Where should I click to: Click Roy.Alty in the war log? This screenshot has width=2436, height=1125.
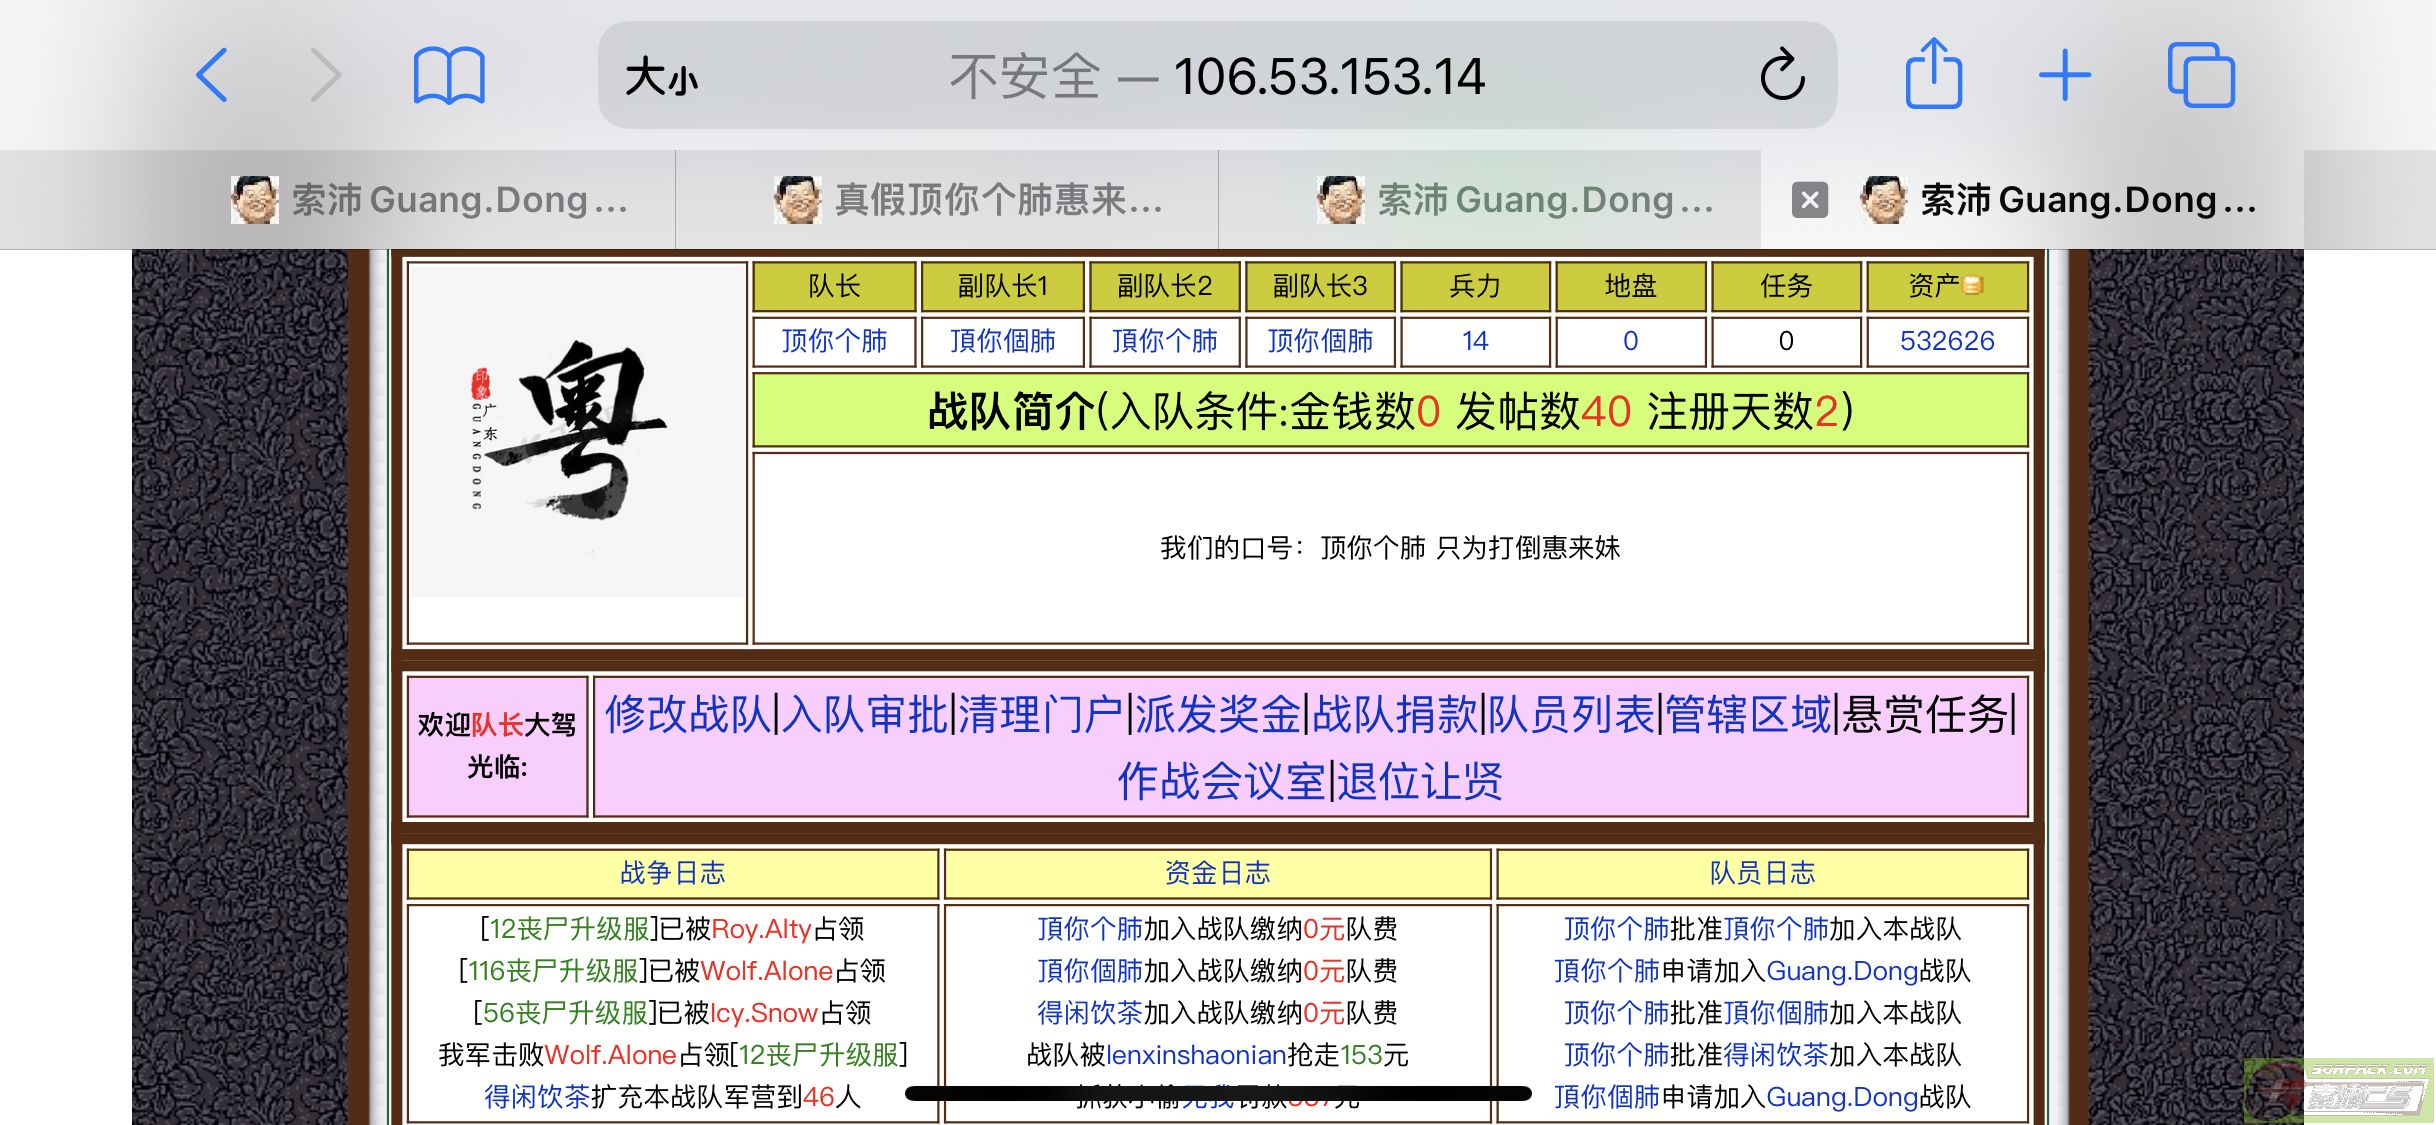(762, 929)
